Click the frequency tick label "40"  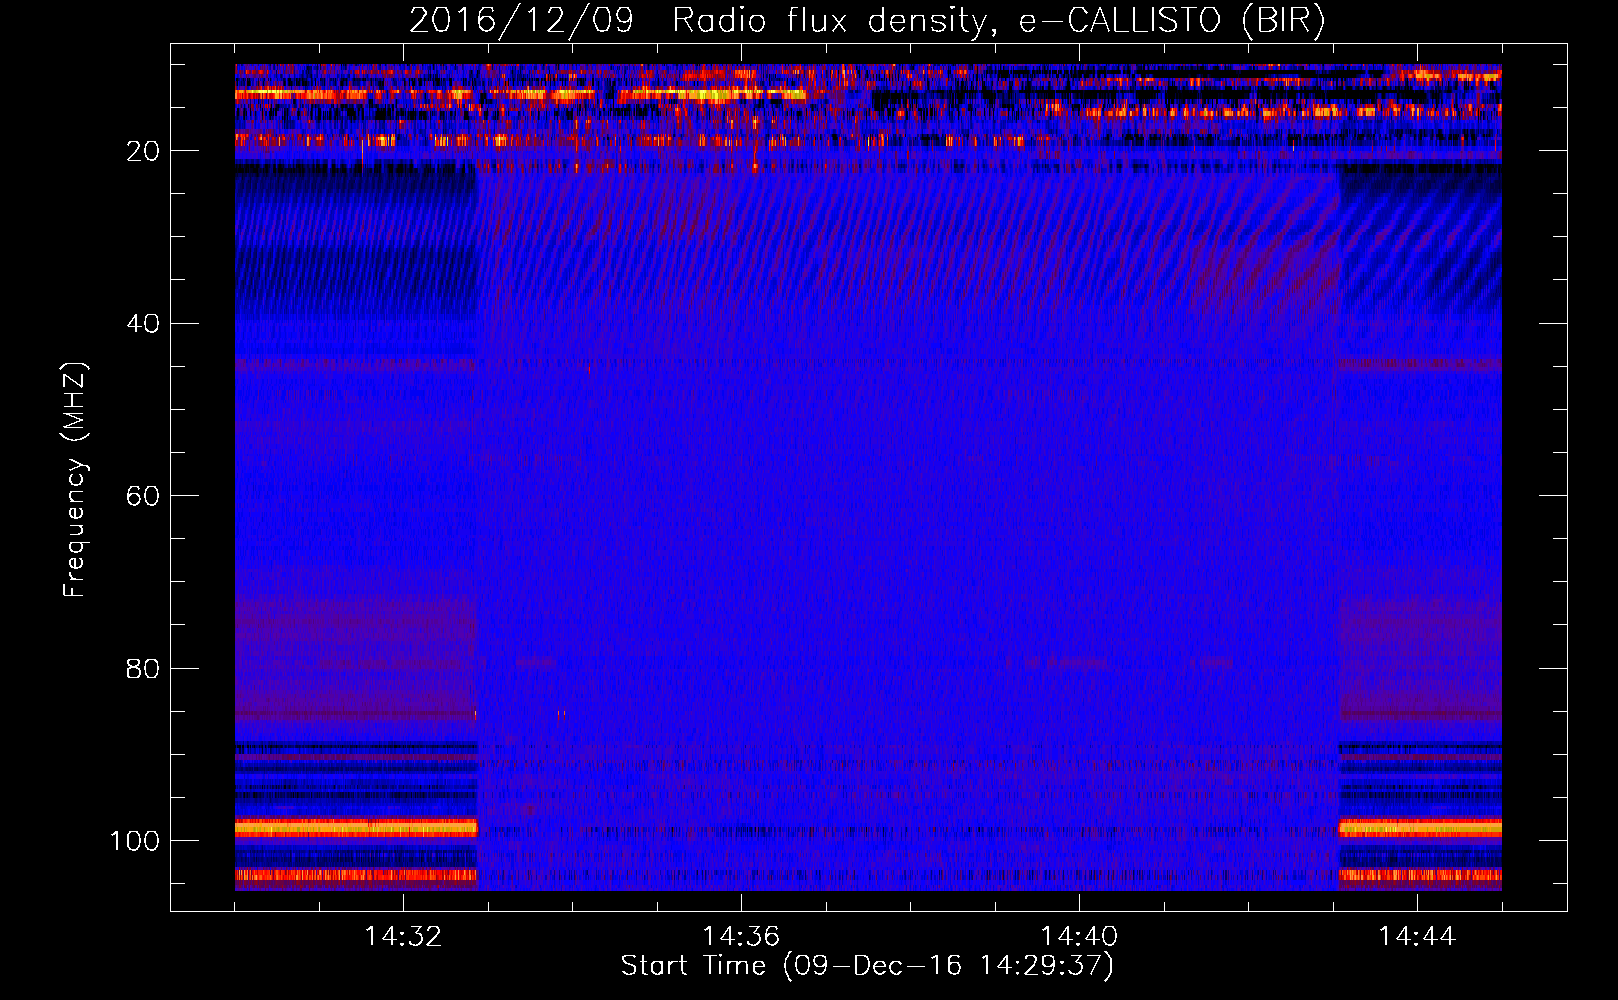pyautogui.click(x=144, y=323)
